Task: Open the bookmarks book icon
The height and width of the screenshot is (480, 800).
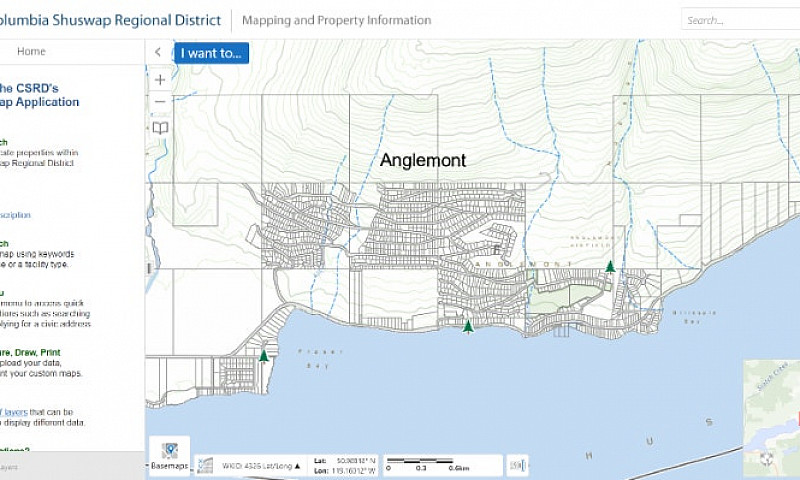Action: pyautogui.click(x=160, y=128)
